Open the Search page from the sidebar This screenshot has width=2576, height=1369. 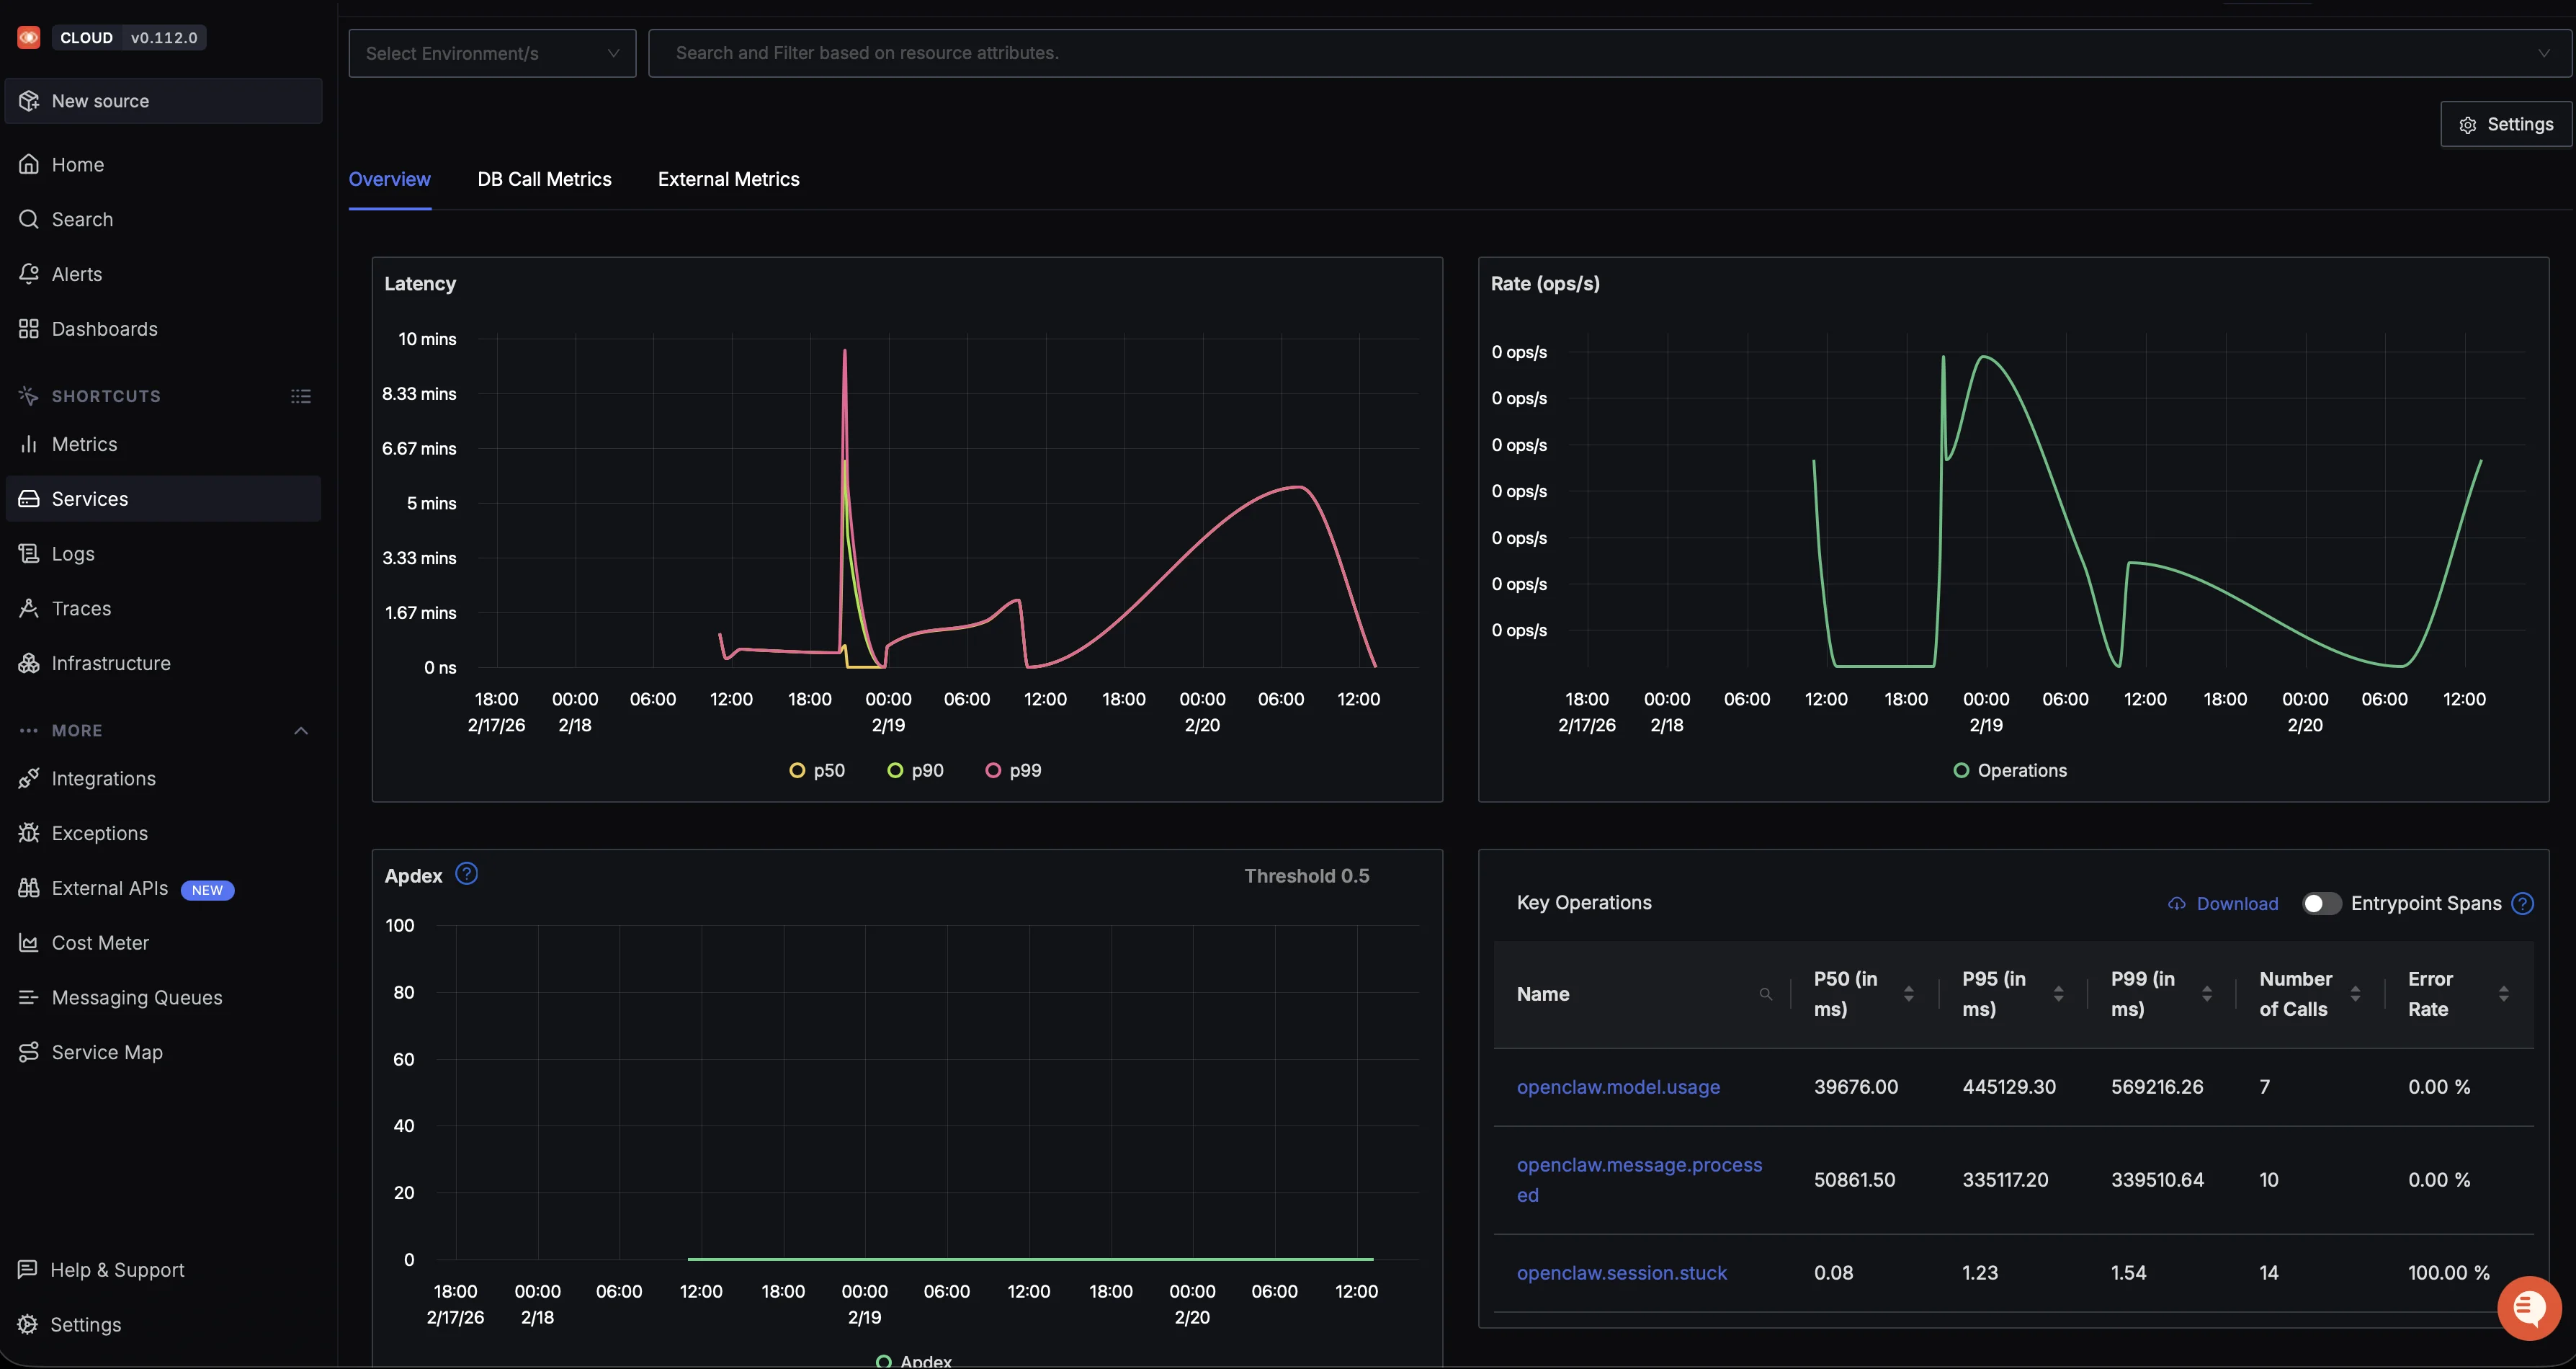click(29, 218)
